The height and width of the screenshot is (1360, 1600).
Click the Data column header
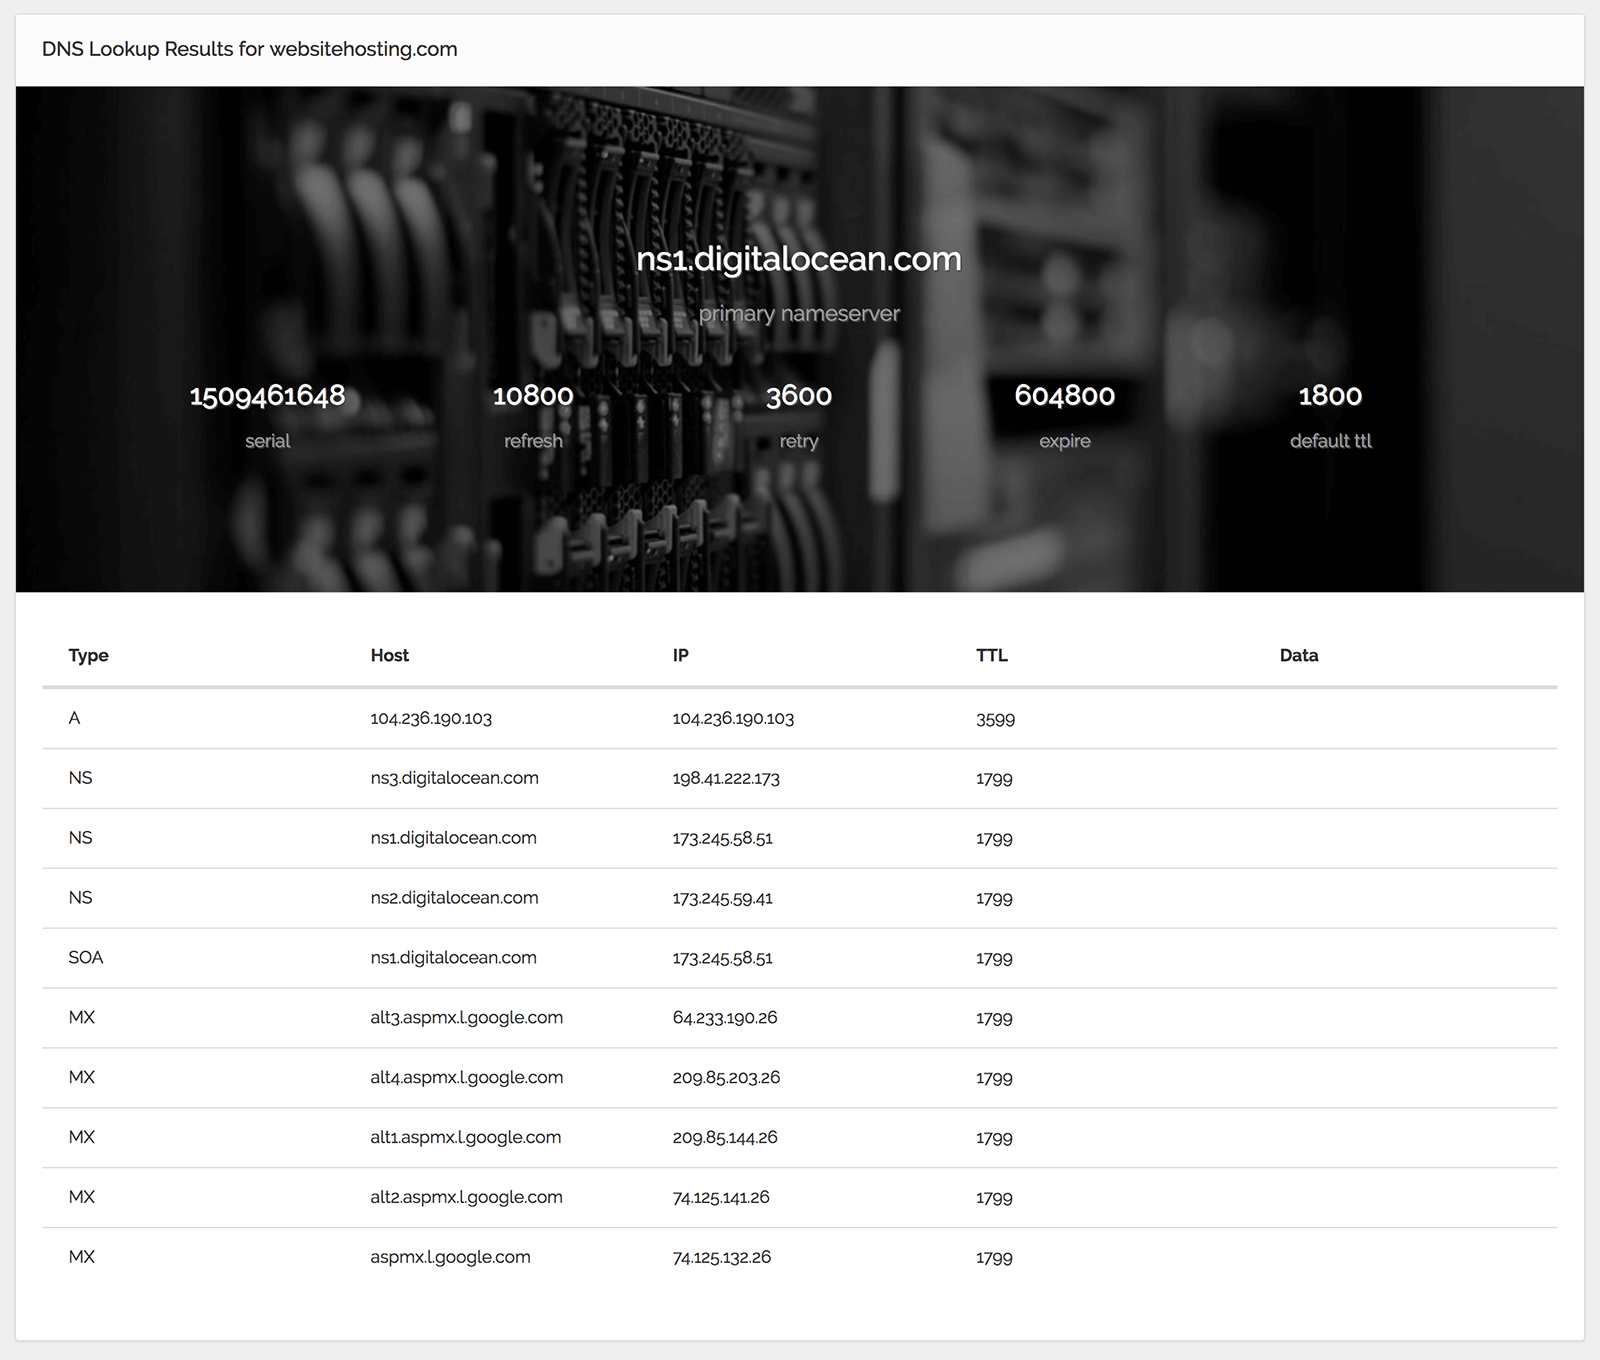tap(1298, 656)
